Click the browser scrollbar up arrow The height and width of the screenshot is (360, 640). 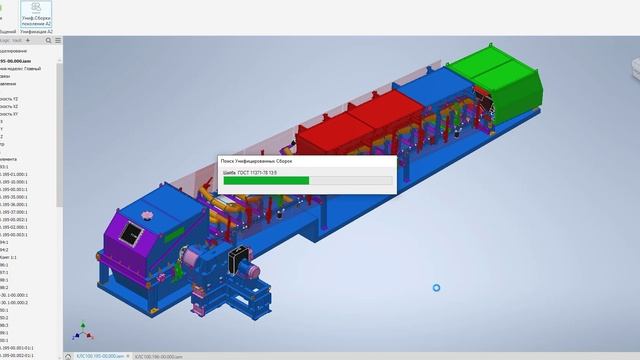[60, 60]
